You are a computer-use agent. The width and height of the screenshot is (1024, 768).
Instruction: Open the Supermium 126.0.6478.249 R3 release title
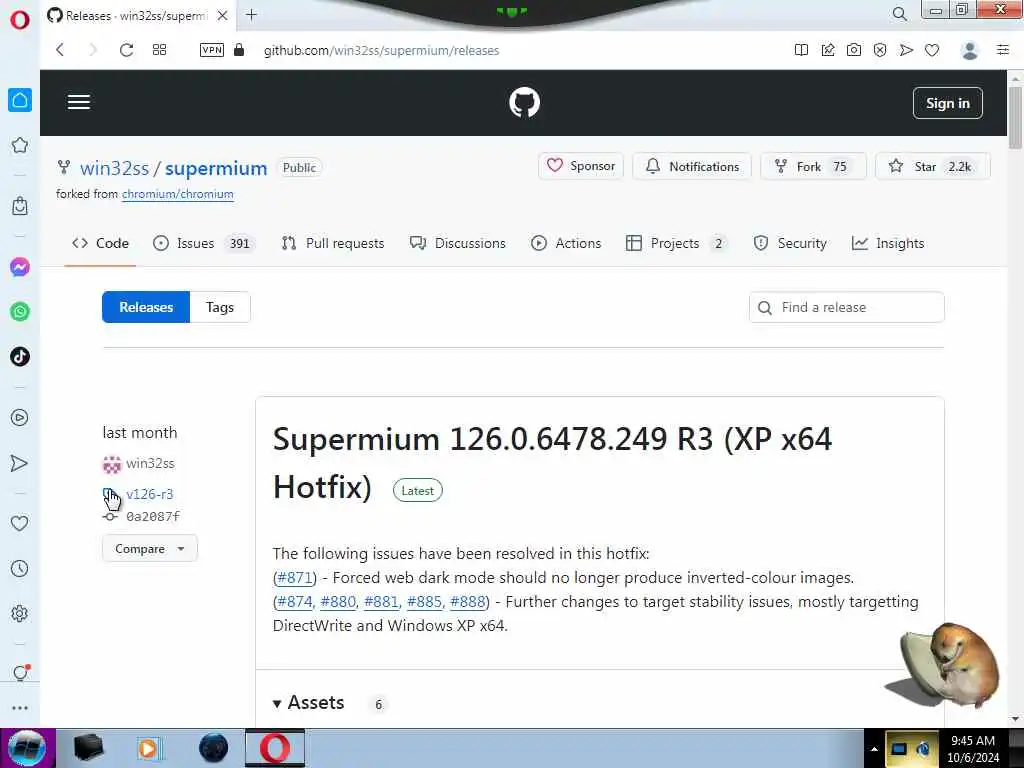coord(552,462)
